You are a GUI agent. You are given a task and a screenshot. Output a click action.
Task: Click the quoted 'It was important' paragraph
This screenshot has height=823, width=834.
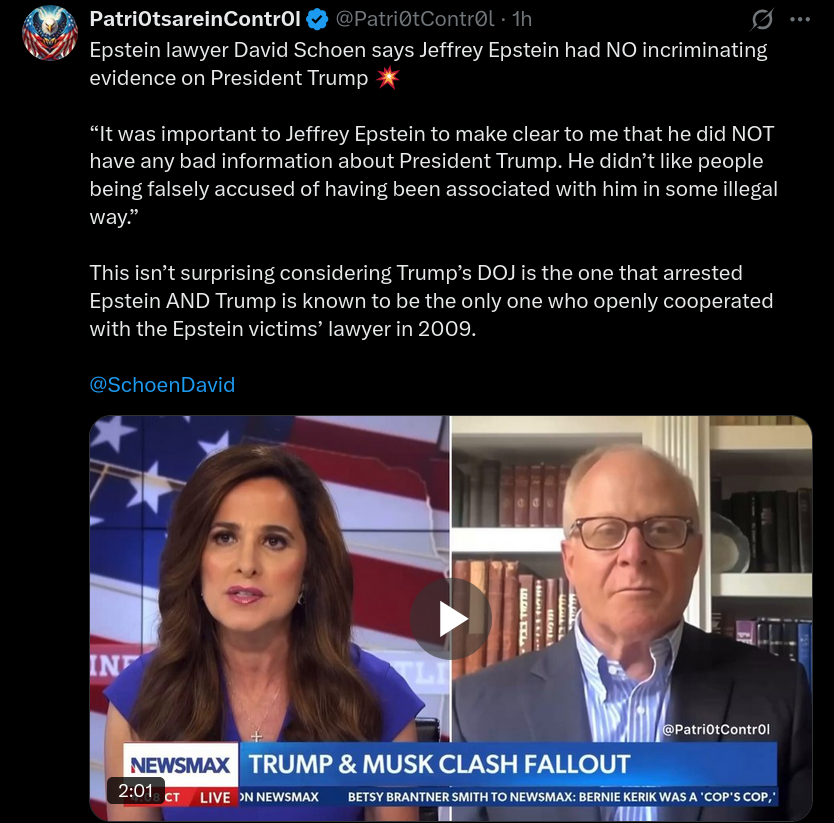(x=433, y=175)
